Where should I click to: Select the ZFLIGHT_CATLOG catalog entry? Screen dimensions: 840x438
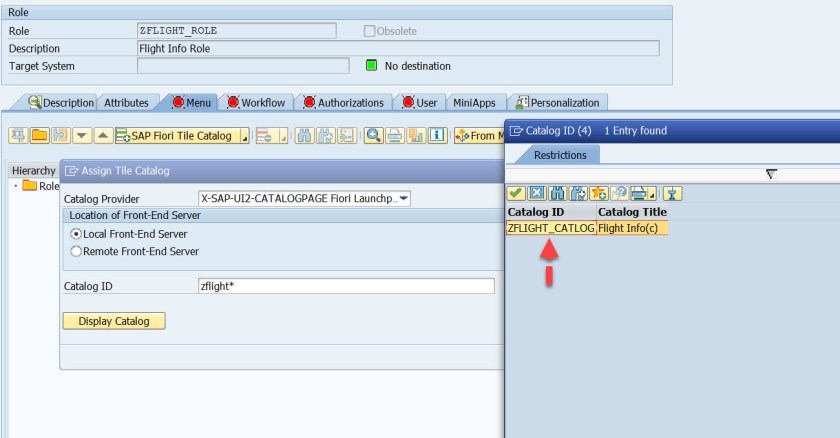(x=551, y=228)
